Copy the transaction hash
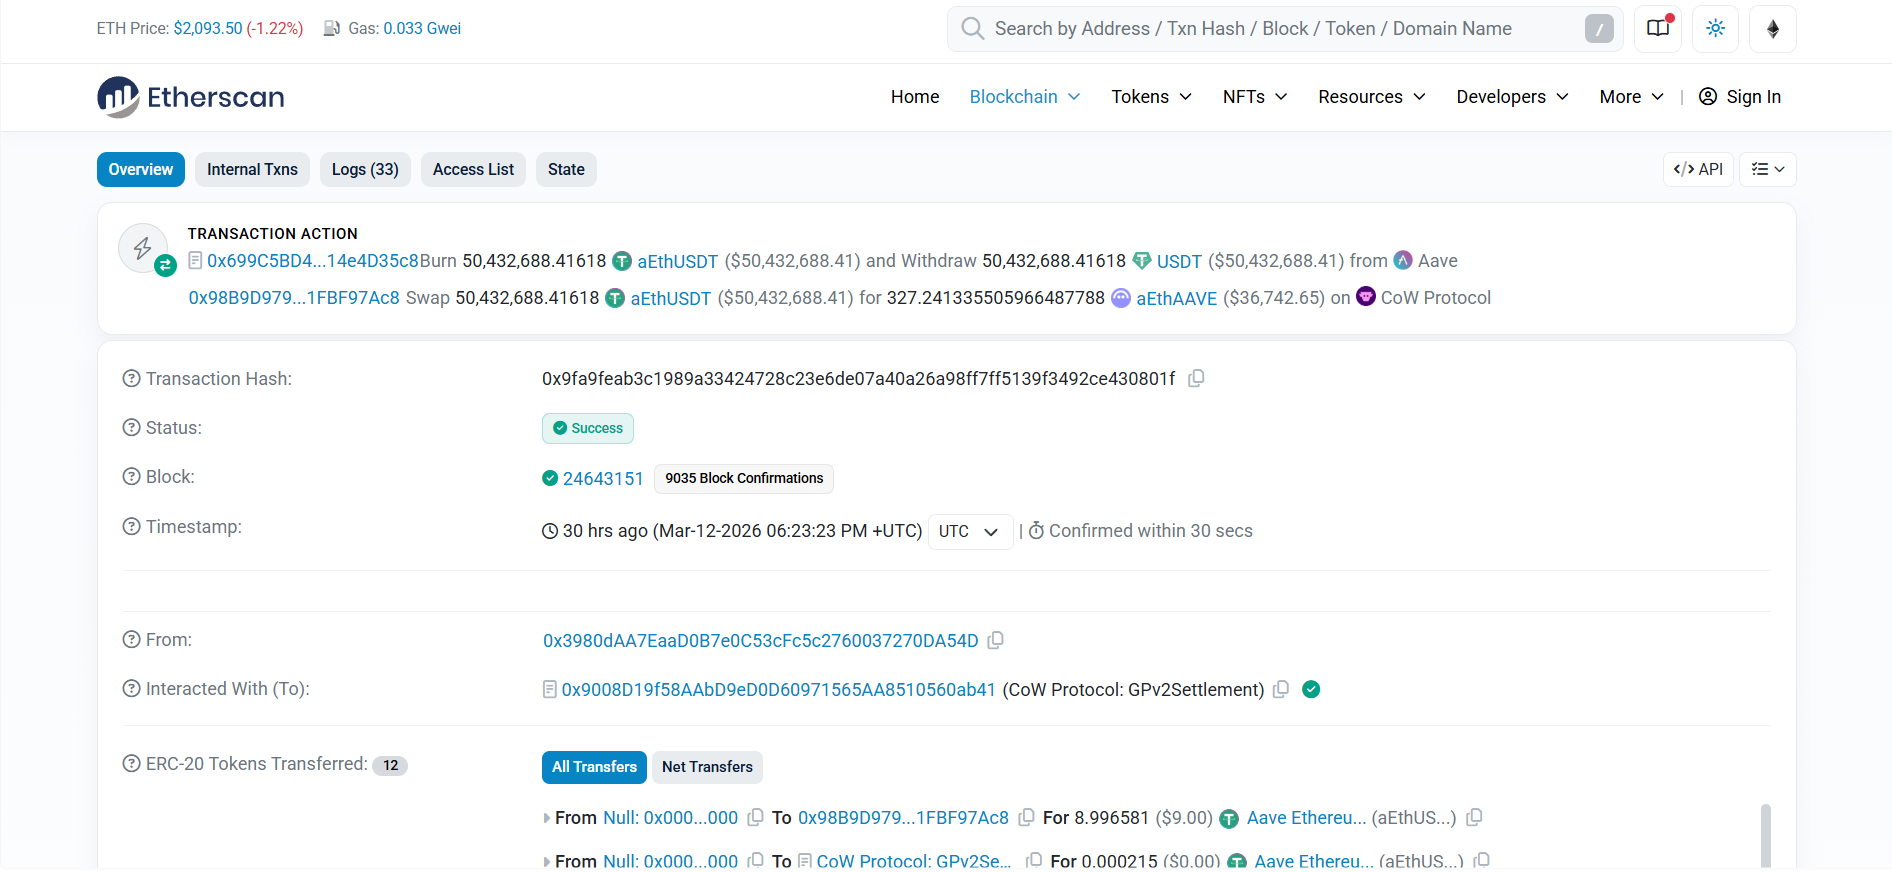Image resolution: width=1892 pixels, height=872 pixels. [1196, 378]
